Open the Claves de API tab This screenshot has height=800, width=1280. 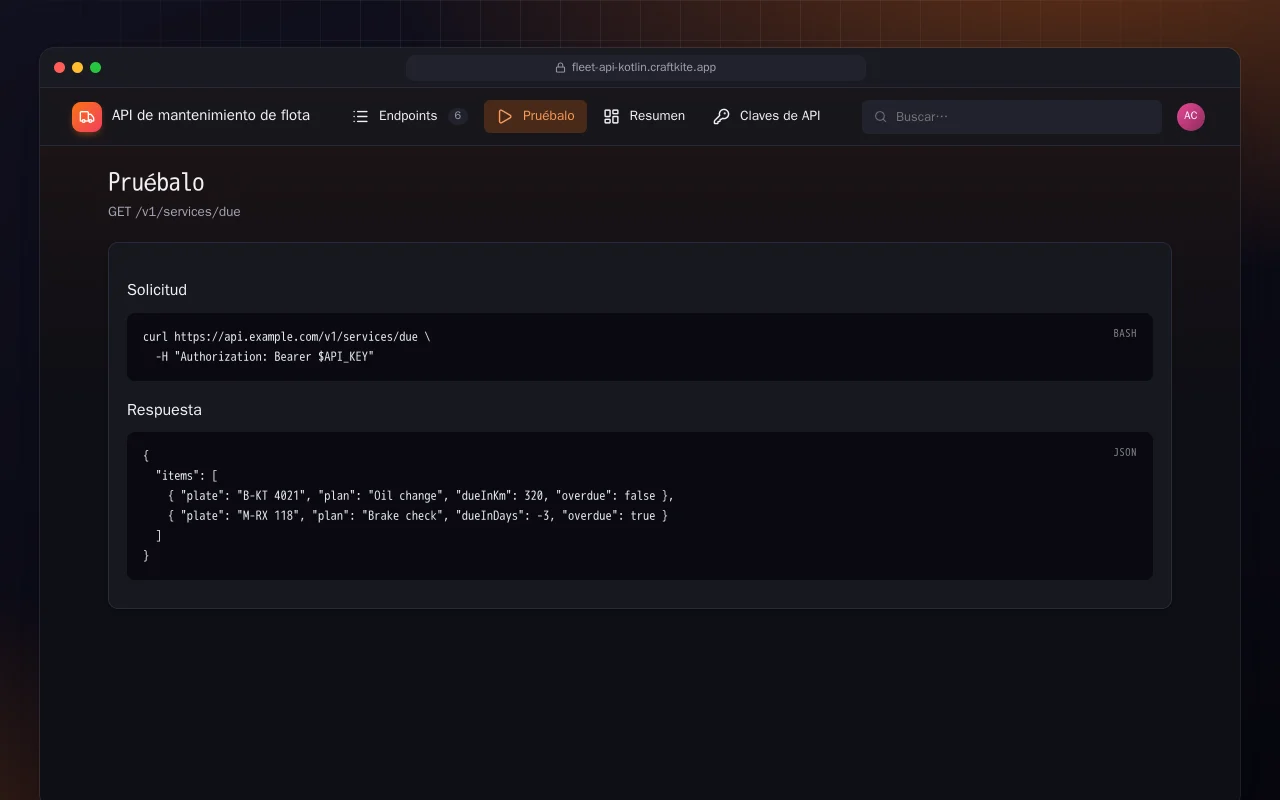pos(767,116)
